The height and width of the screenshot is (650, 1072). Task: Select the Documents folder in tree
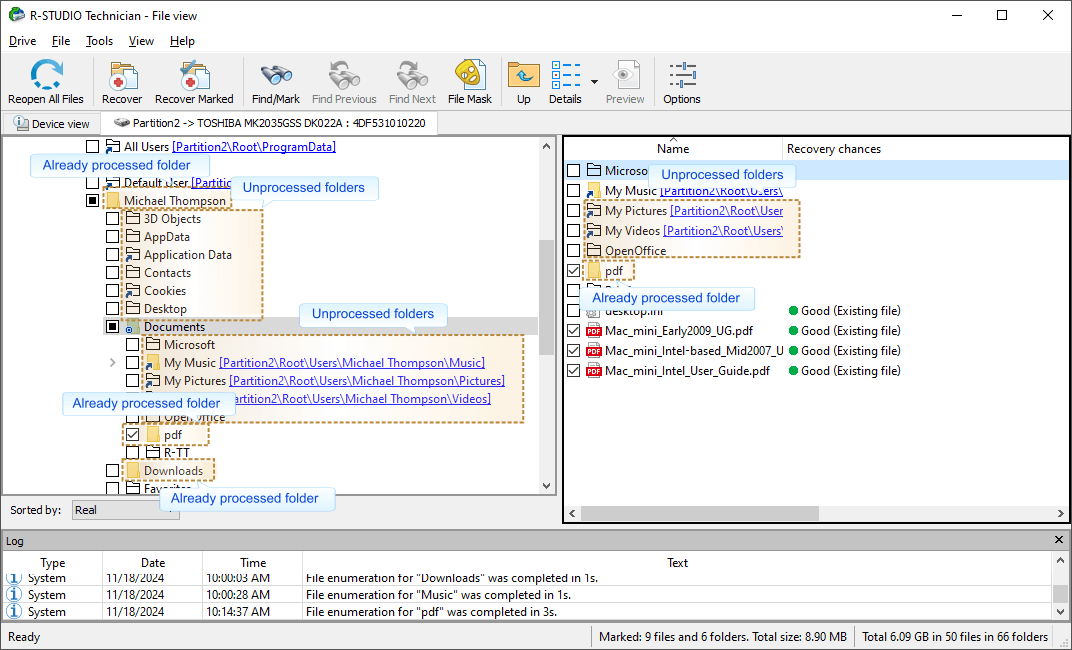174,327
